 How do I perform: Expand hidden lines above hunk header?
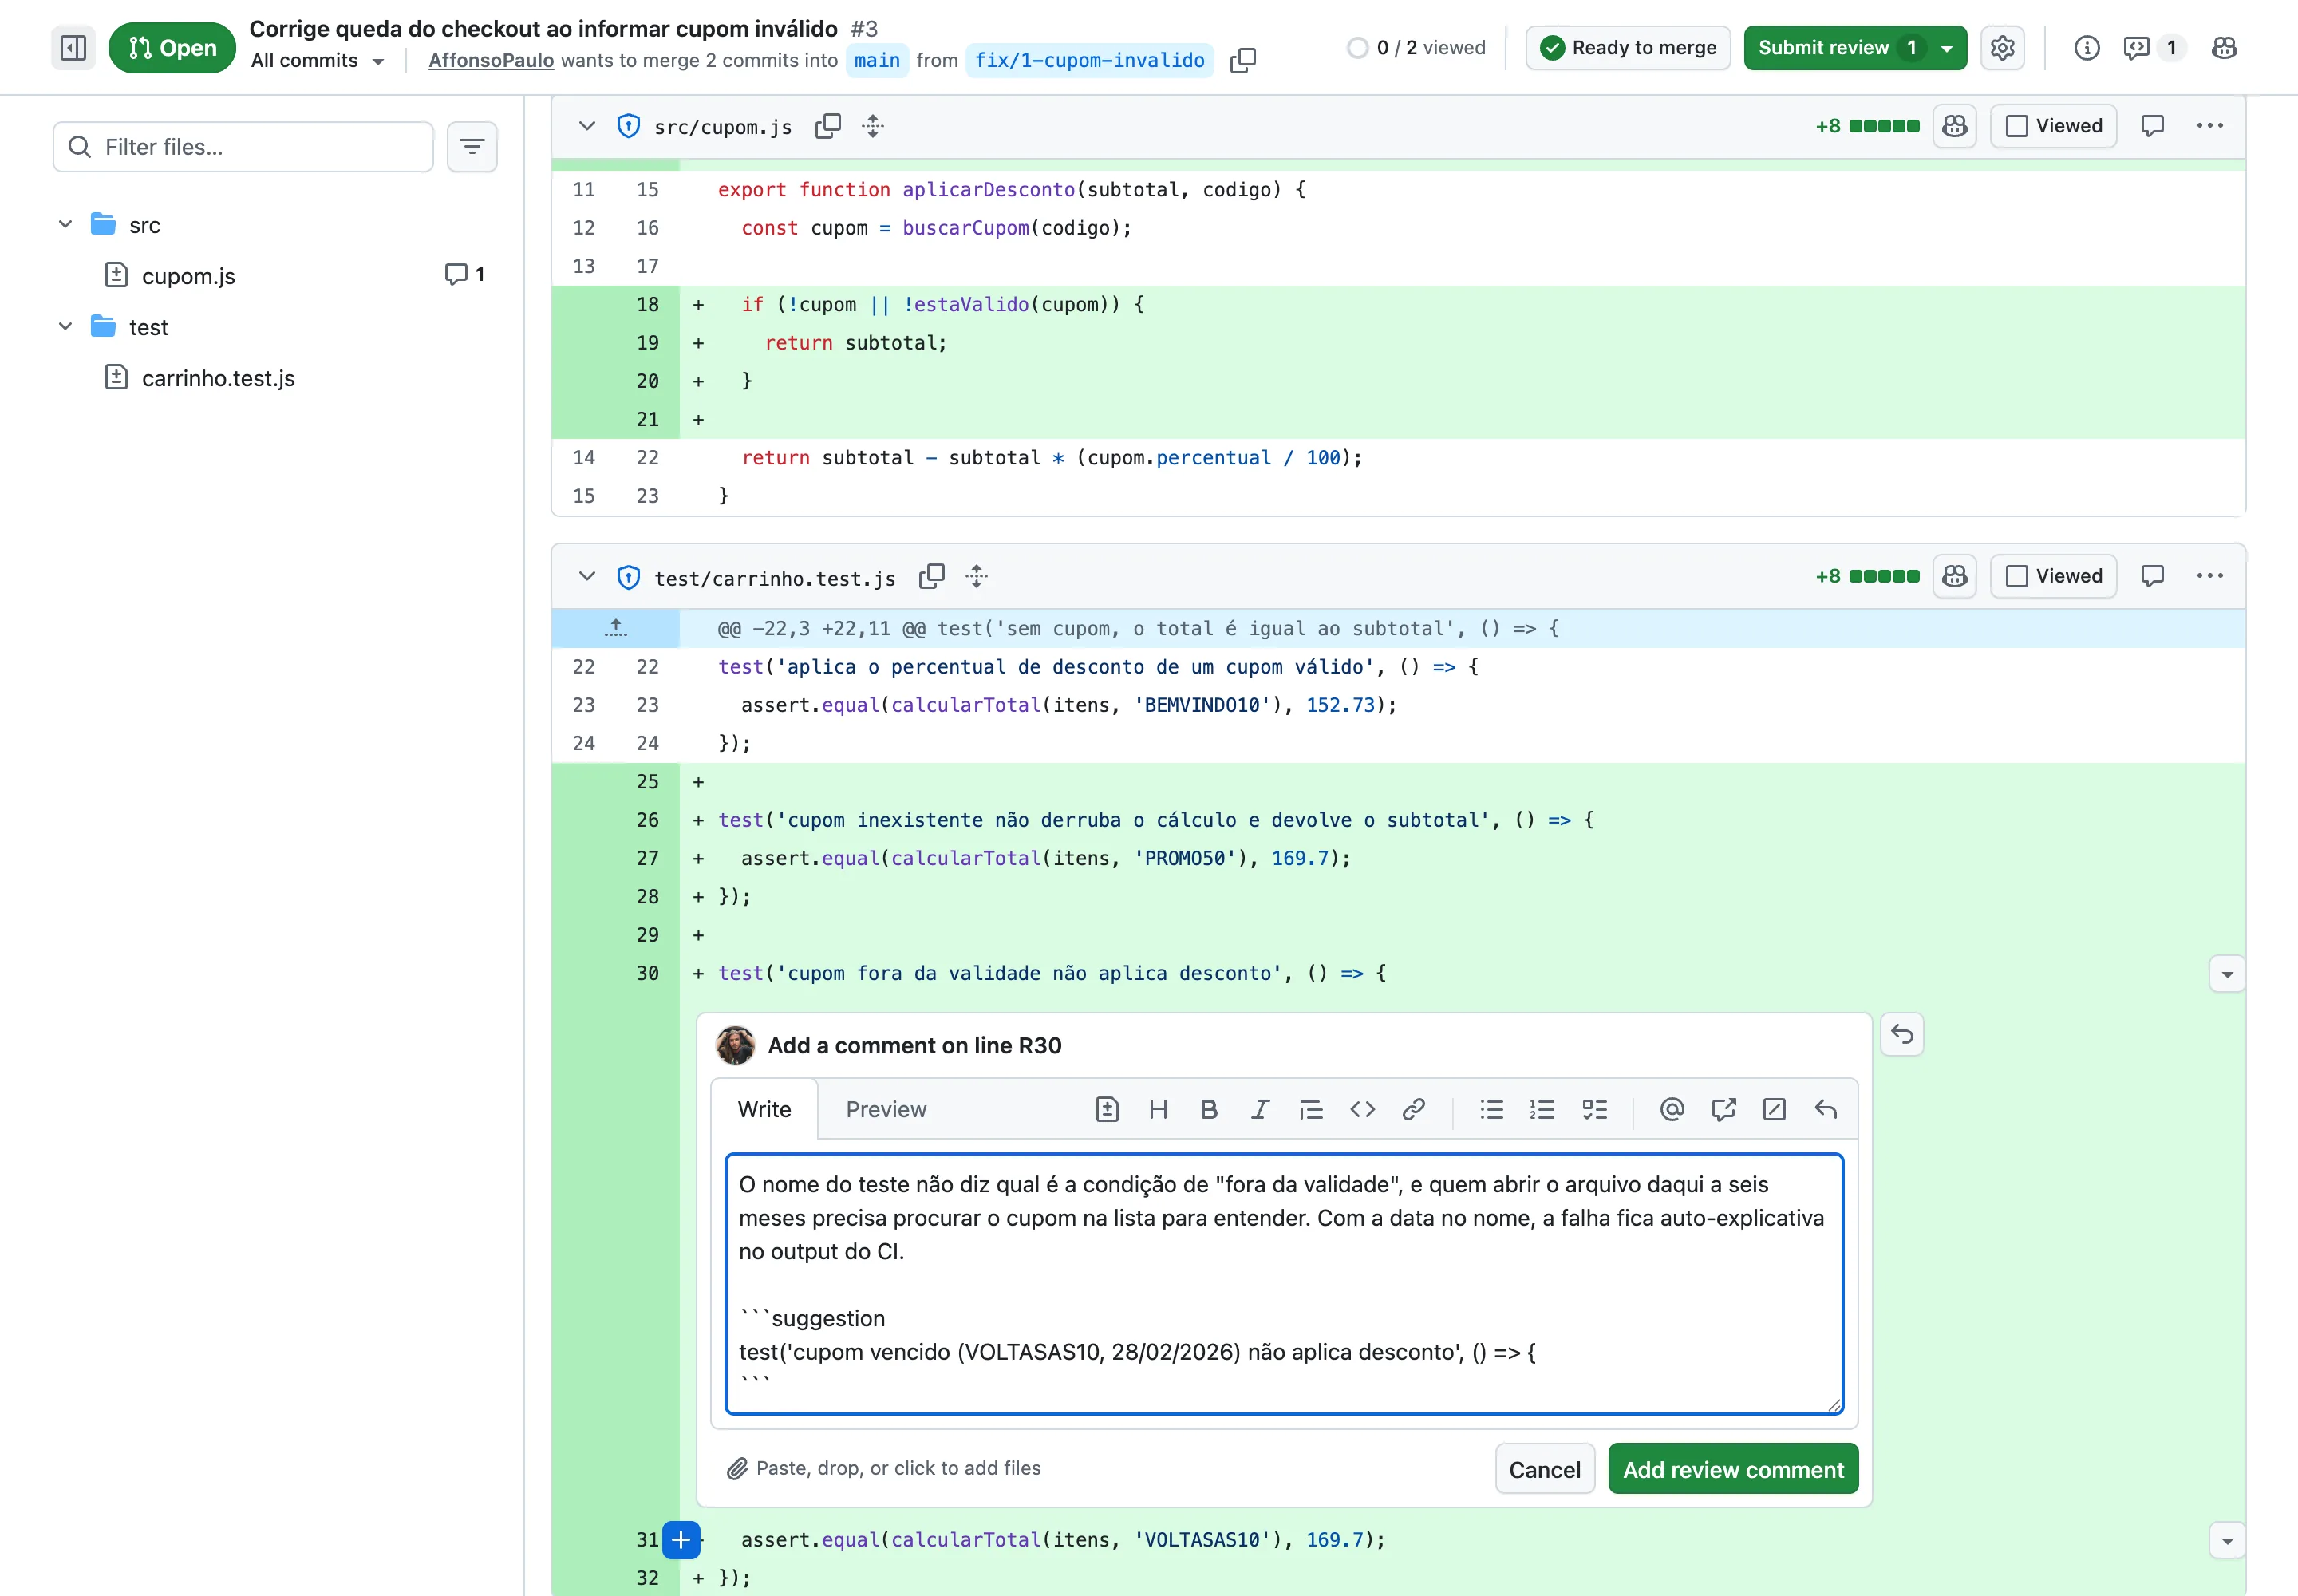coord(615,628)
